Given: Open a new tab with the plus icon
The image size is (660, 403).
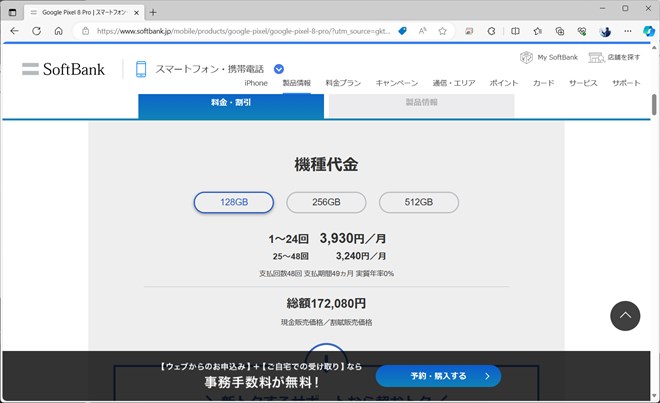Looking at the screenshot, I should [153, 12].
